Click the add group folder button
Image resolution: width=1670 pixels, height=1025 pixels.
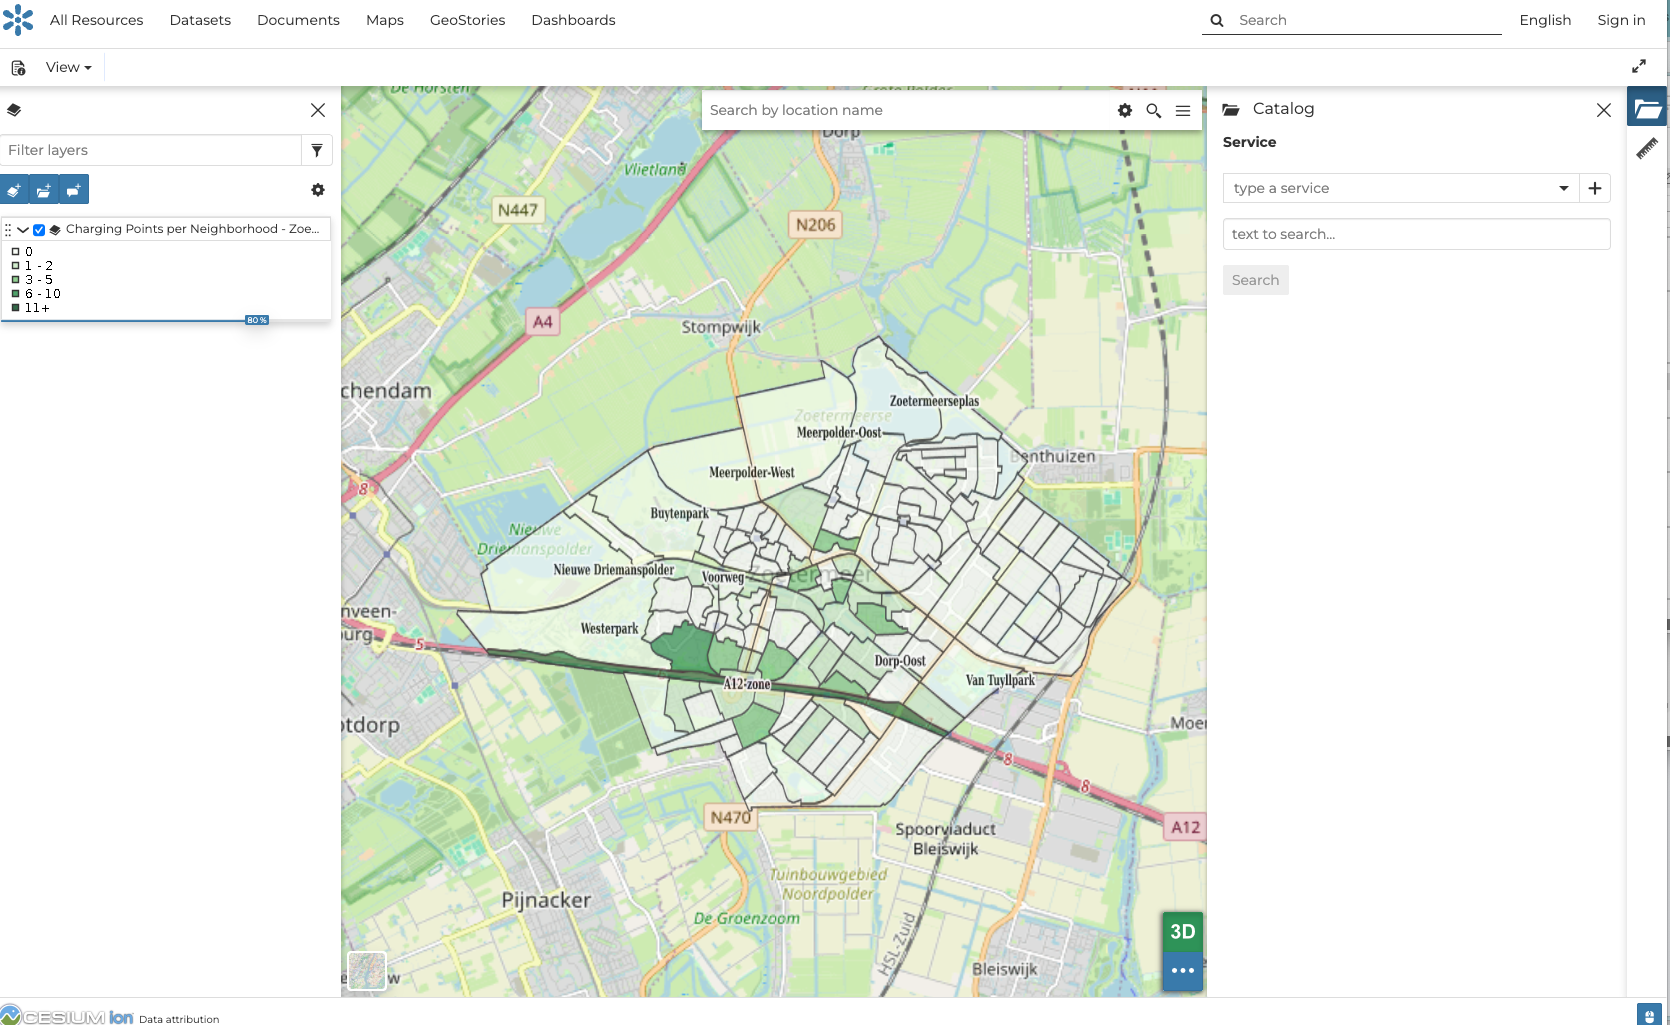[44, 189]
